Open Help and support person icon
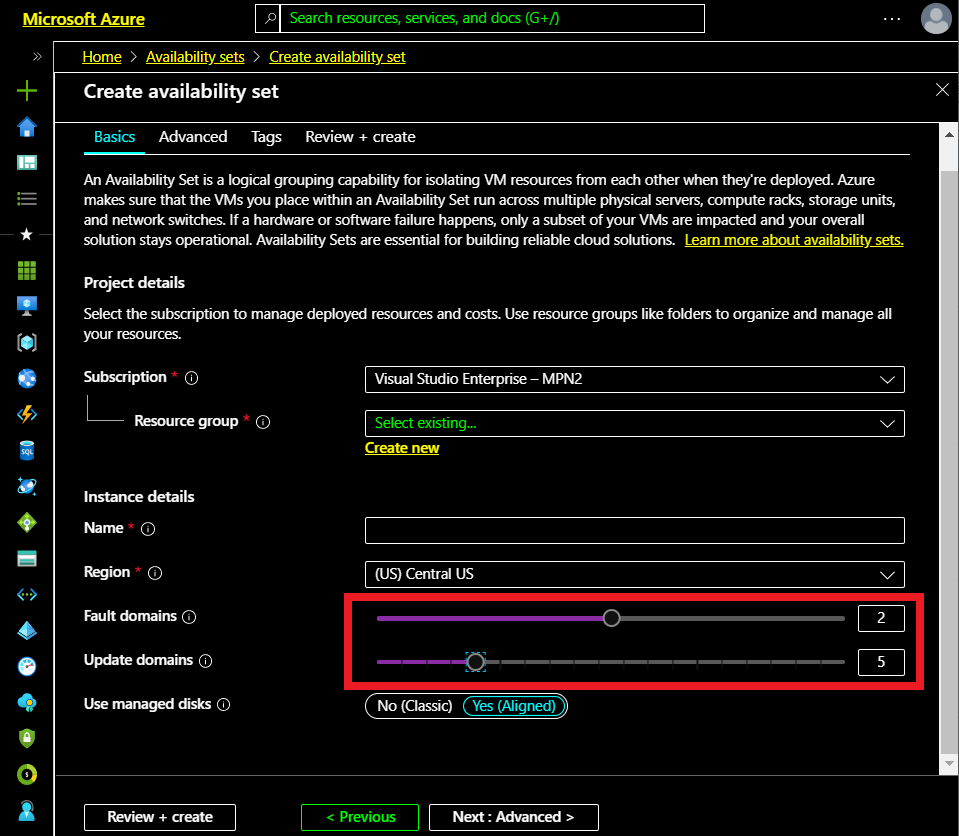The width and height of the screenshot is (959, 836). pos(27,811)
